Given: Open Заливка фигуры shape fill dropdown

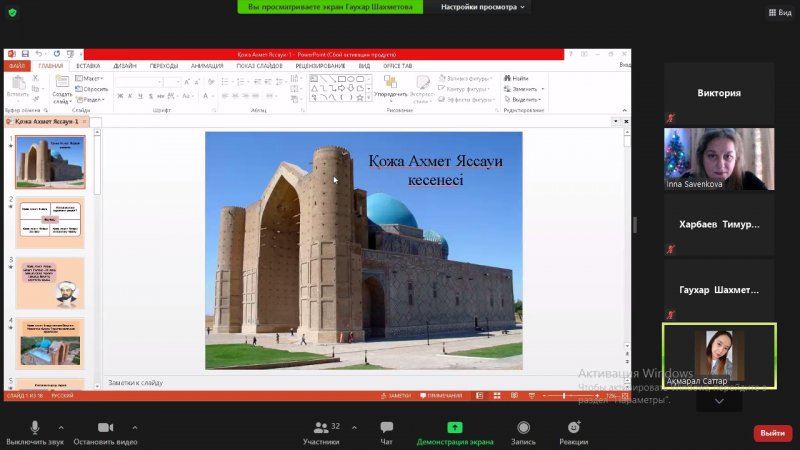Looking at the screenshot, I should (x=465, y=79).
